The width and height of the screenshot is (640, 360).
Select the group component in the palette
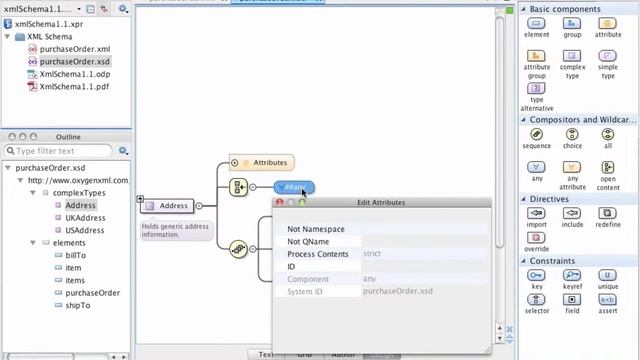(x=572, y=24)
